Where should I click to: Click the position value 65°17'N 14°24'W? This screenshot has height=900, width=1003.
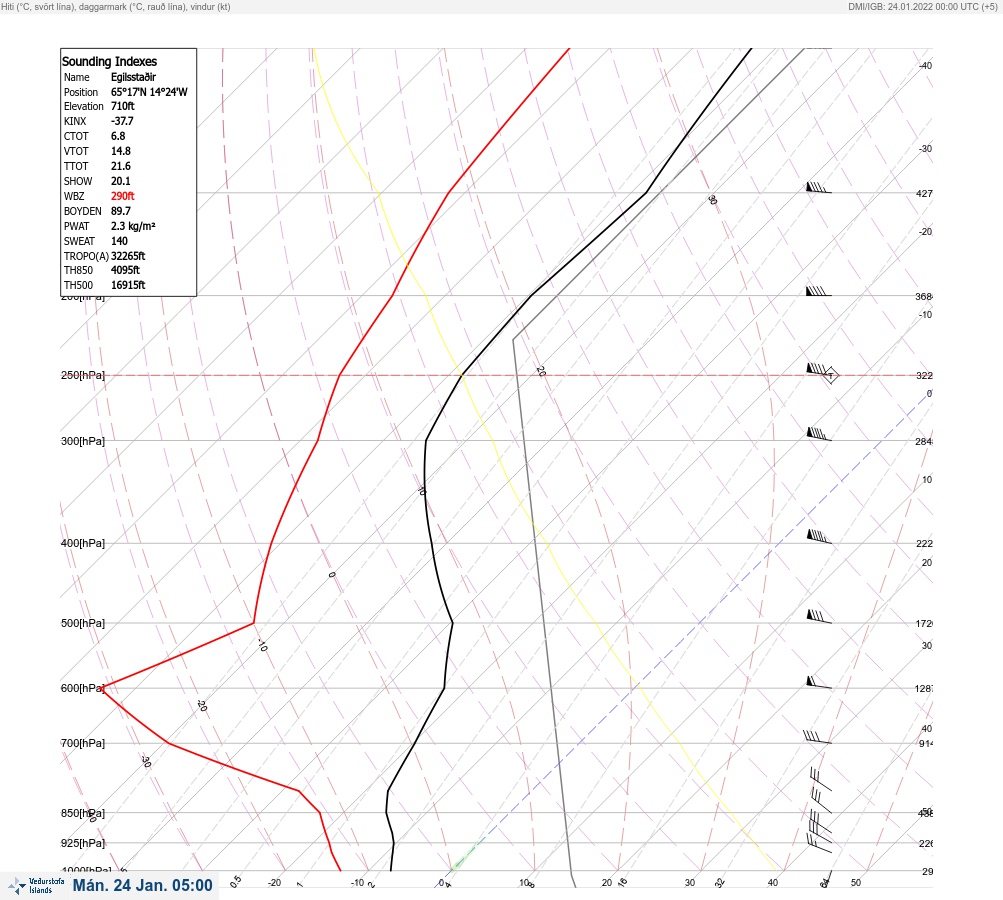(149, 92)
